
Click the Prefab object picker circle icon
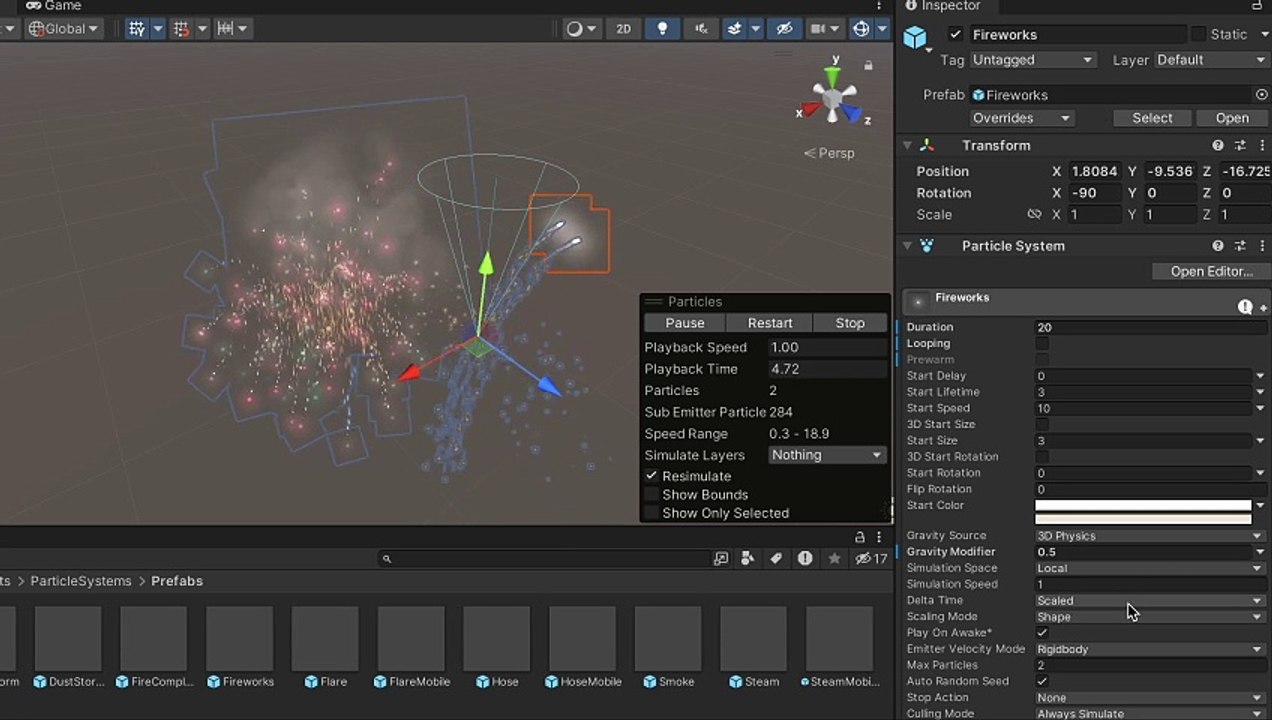point(1261,95)
